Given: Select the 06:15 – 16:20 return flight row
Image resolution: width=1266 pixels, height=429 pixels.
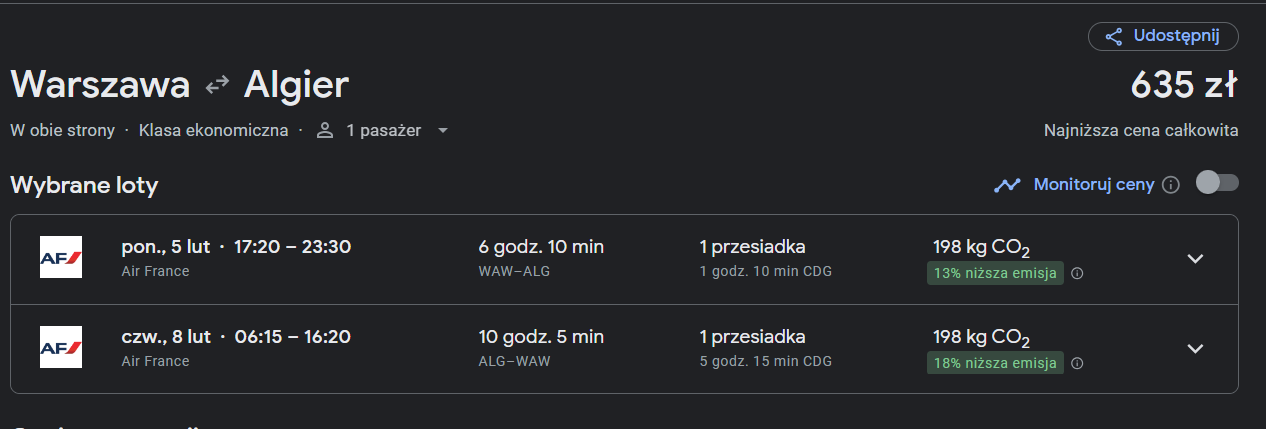Looking at the screenshot, I should tap(624, 349).
